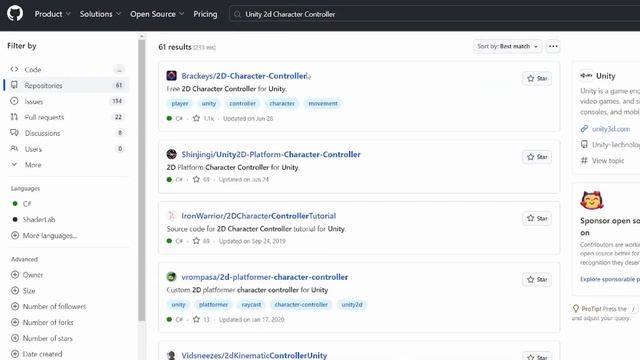Open the Brackeys repository avatar
640x360 pixels.
pos(171,76)
